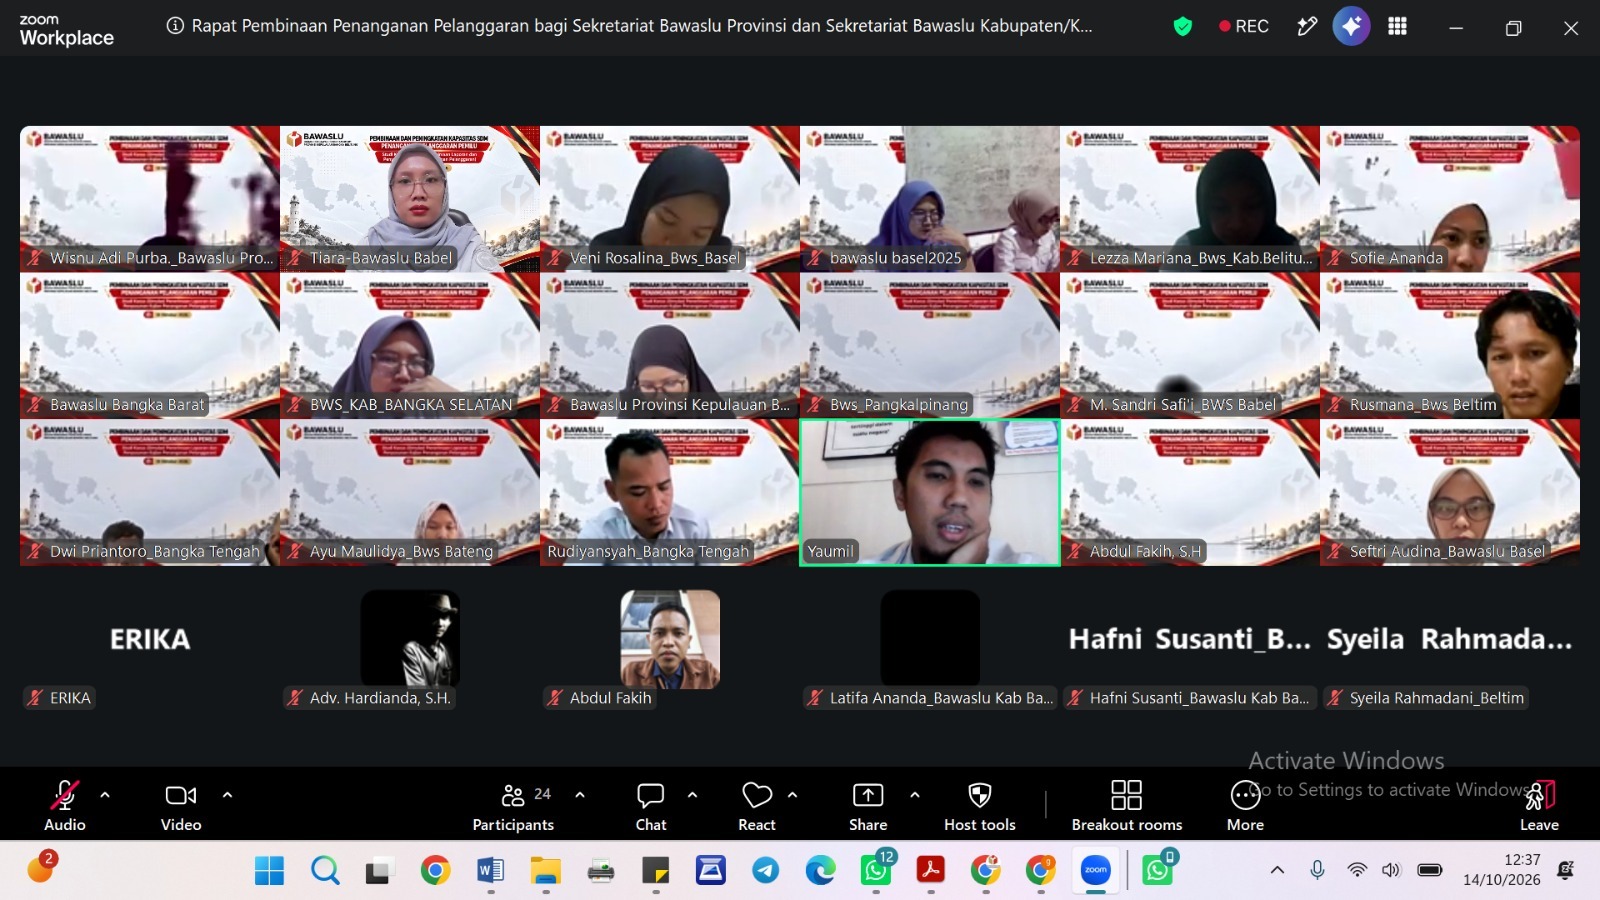This screenshot has height=900, width=1600.
Task: Open AI Companion sparkle button
Action: (x=1351, y=27)
